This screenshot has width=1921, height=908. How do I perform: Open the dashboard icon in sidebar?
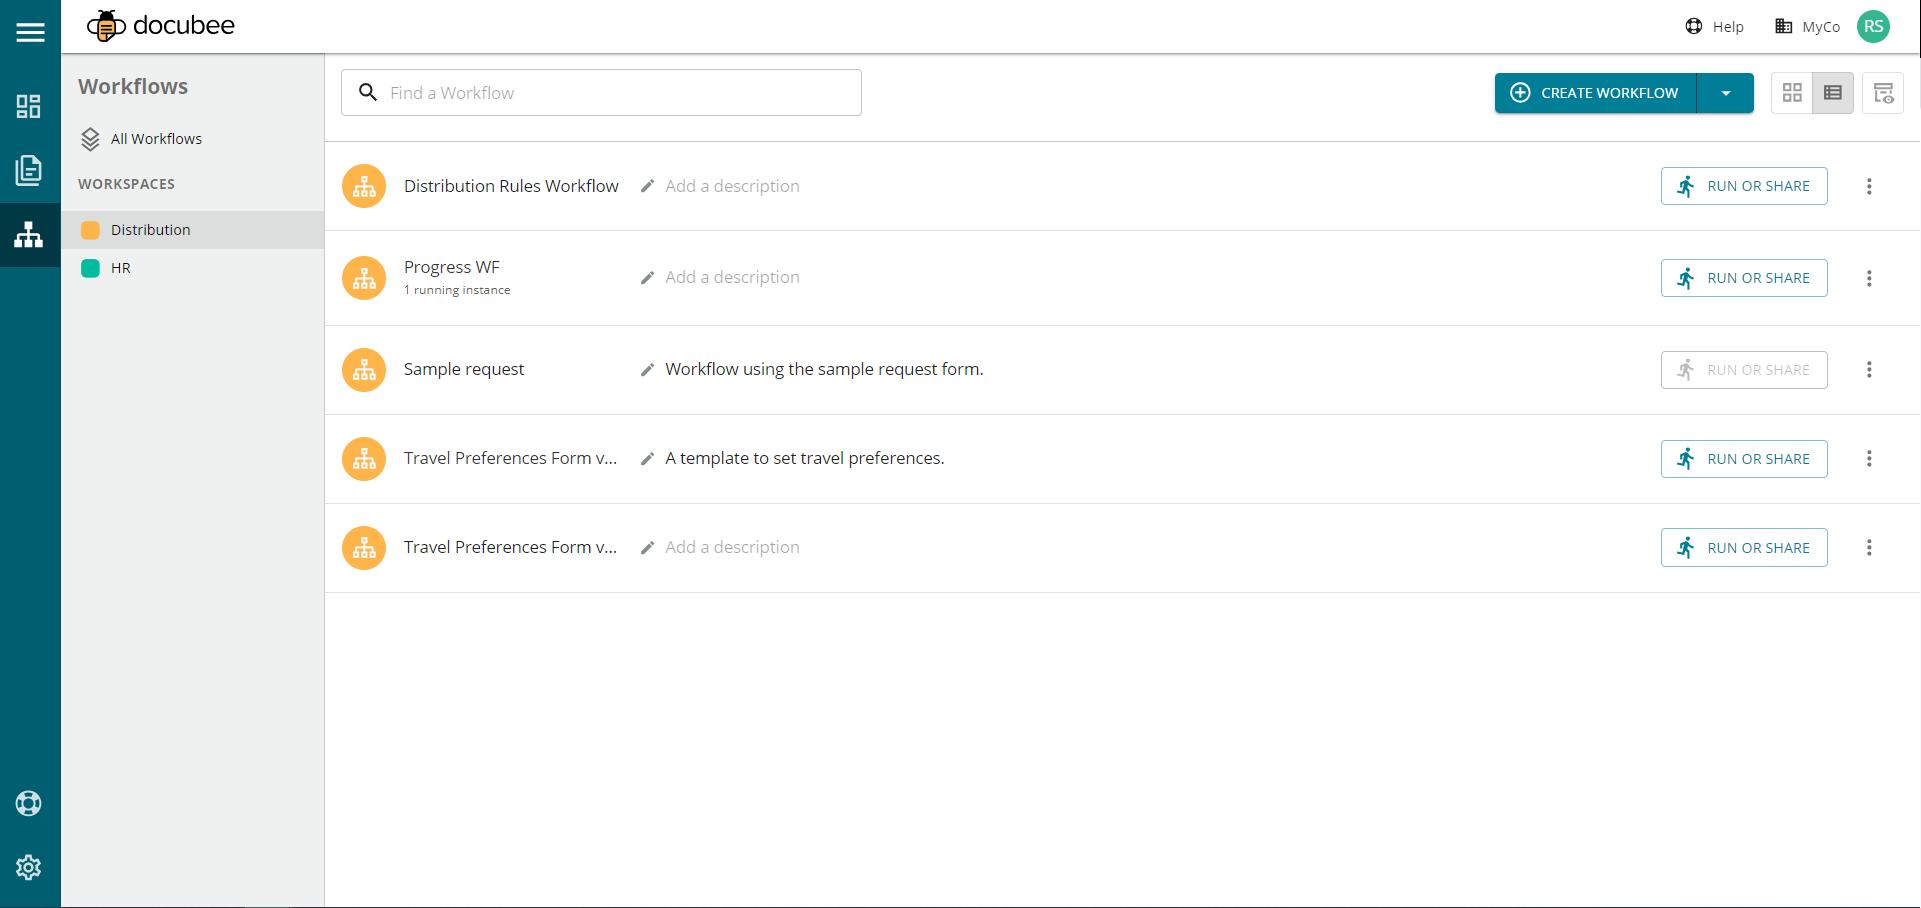tap(29, 106)
